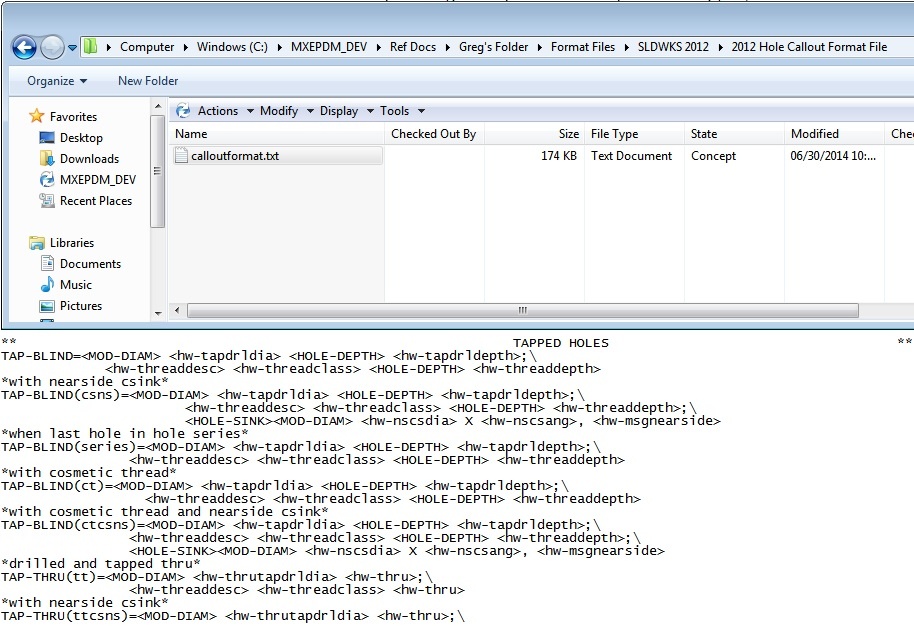Open Documents library in navigation pane

point(90,263)
